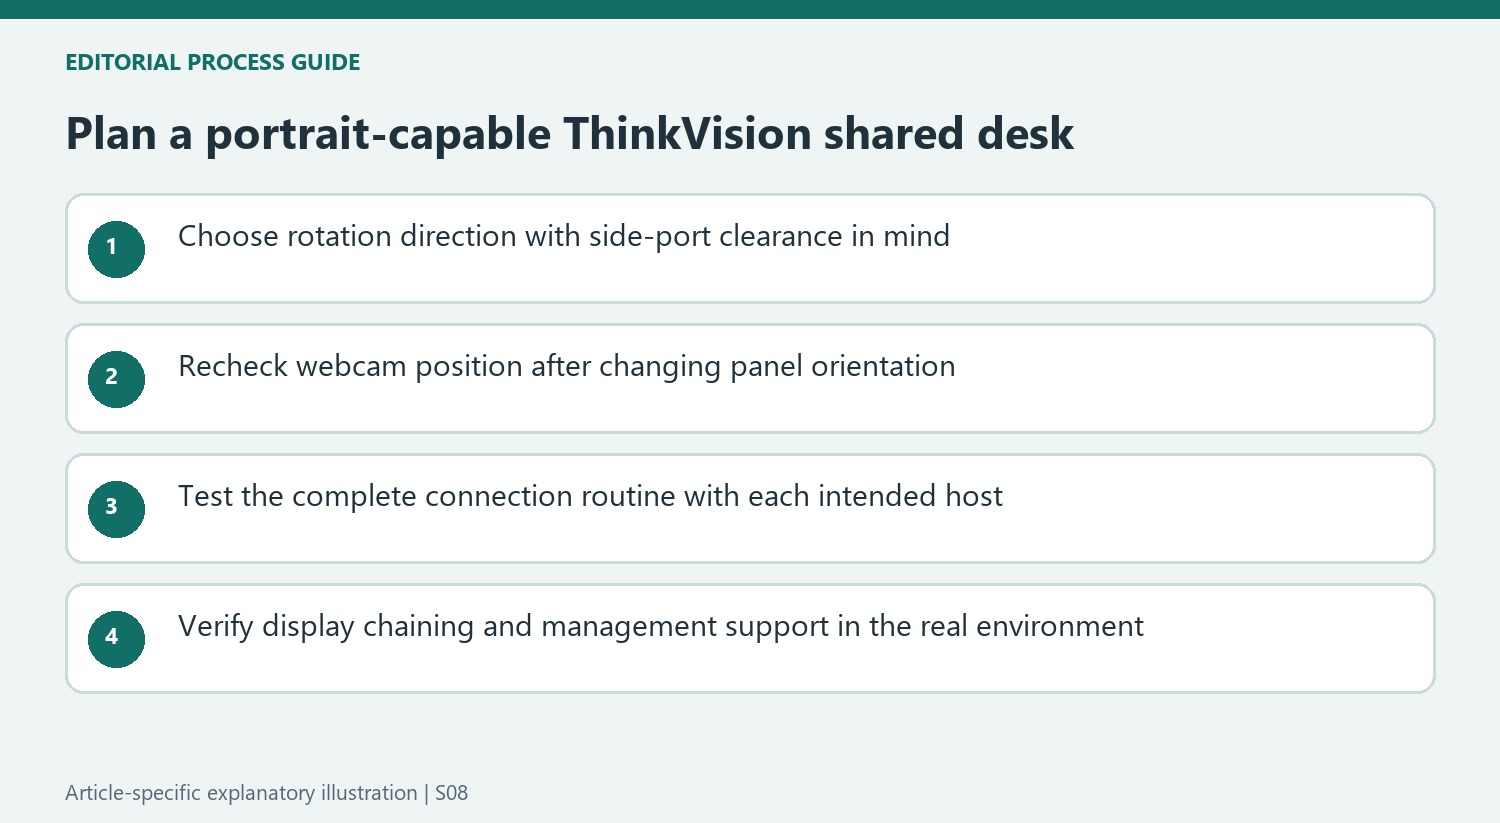Click the step 2 number badge
Viewport: 1500px width, 823px height.
[x=116, y=379]
